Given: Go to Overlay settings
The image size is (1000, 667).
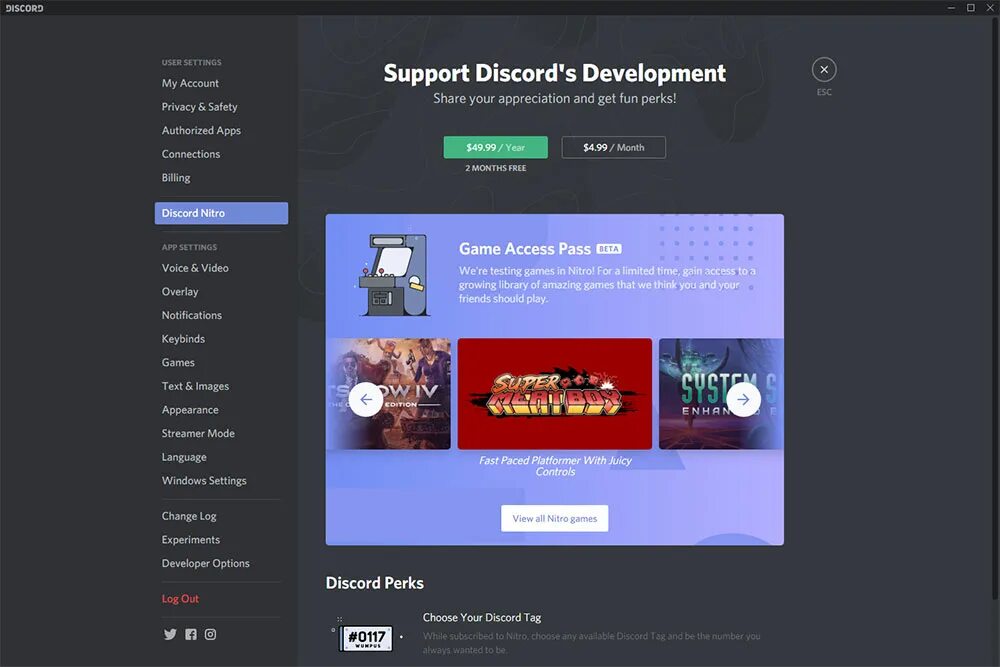Looking at the screenshot, I should 180,291.
